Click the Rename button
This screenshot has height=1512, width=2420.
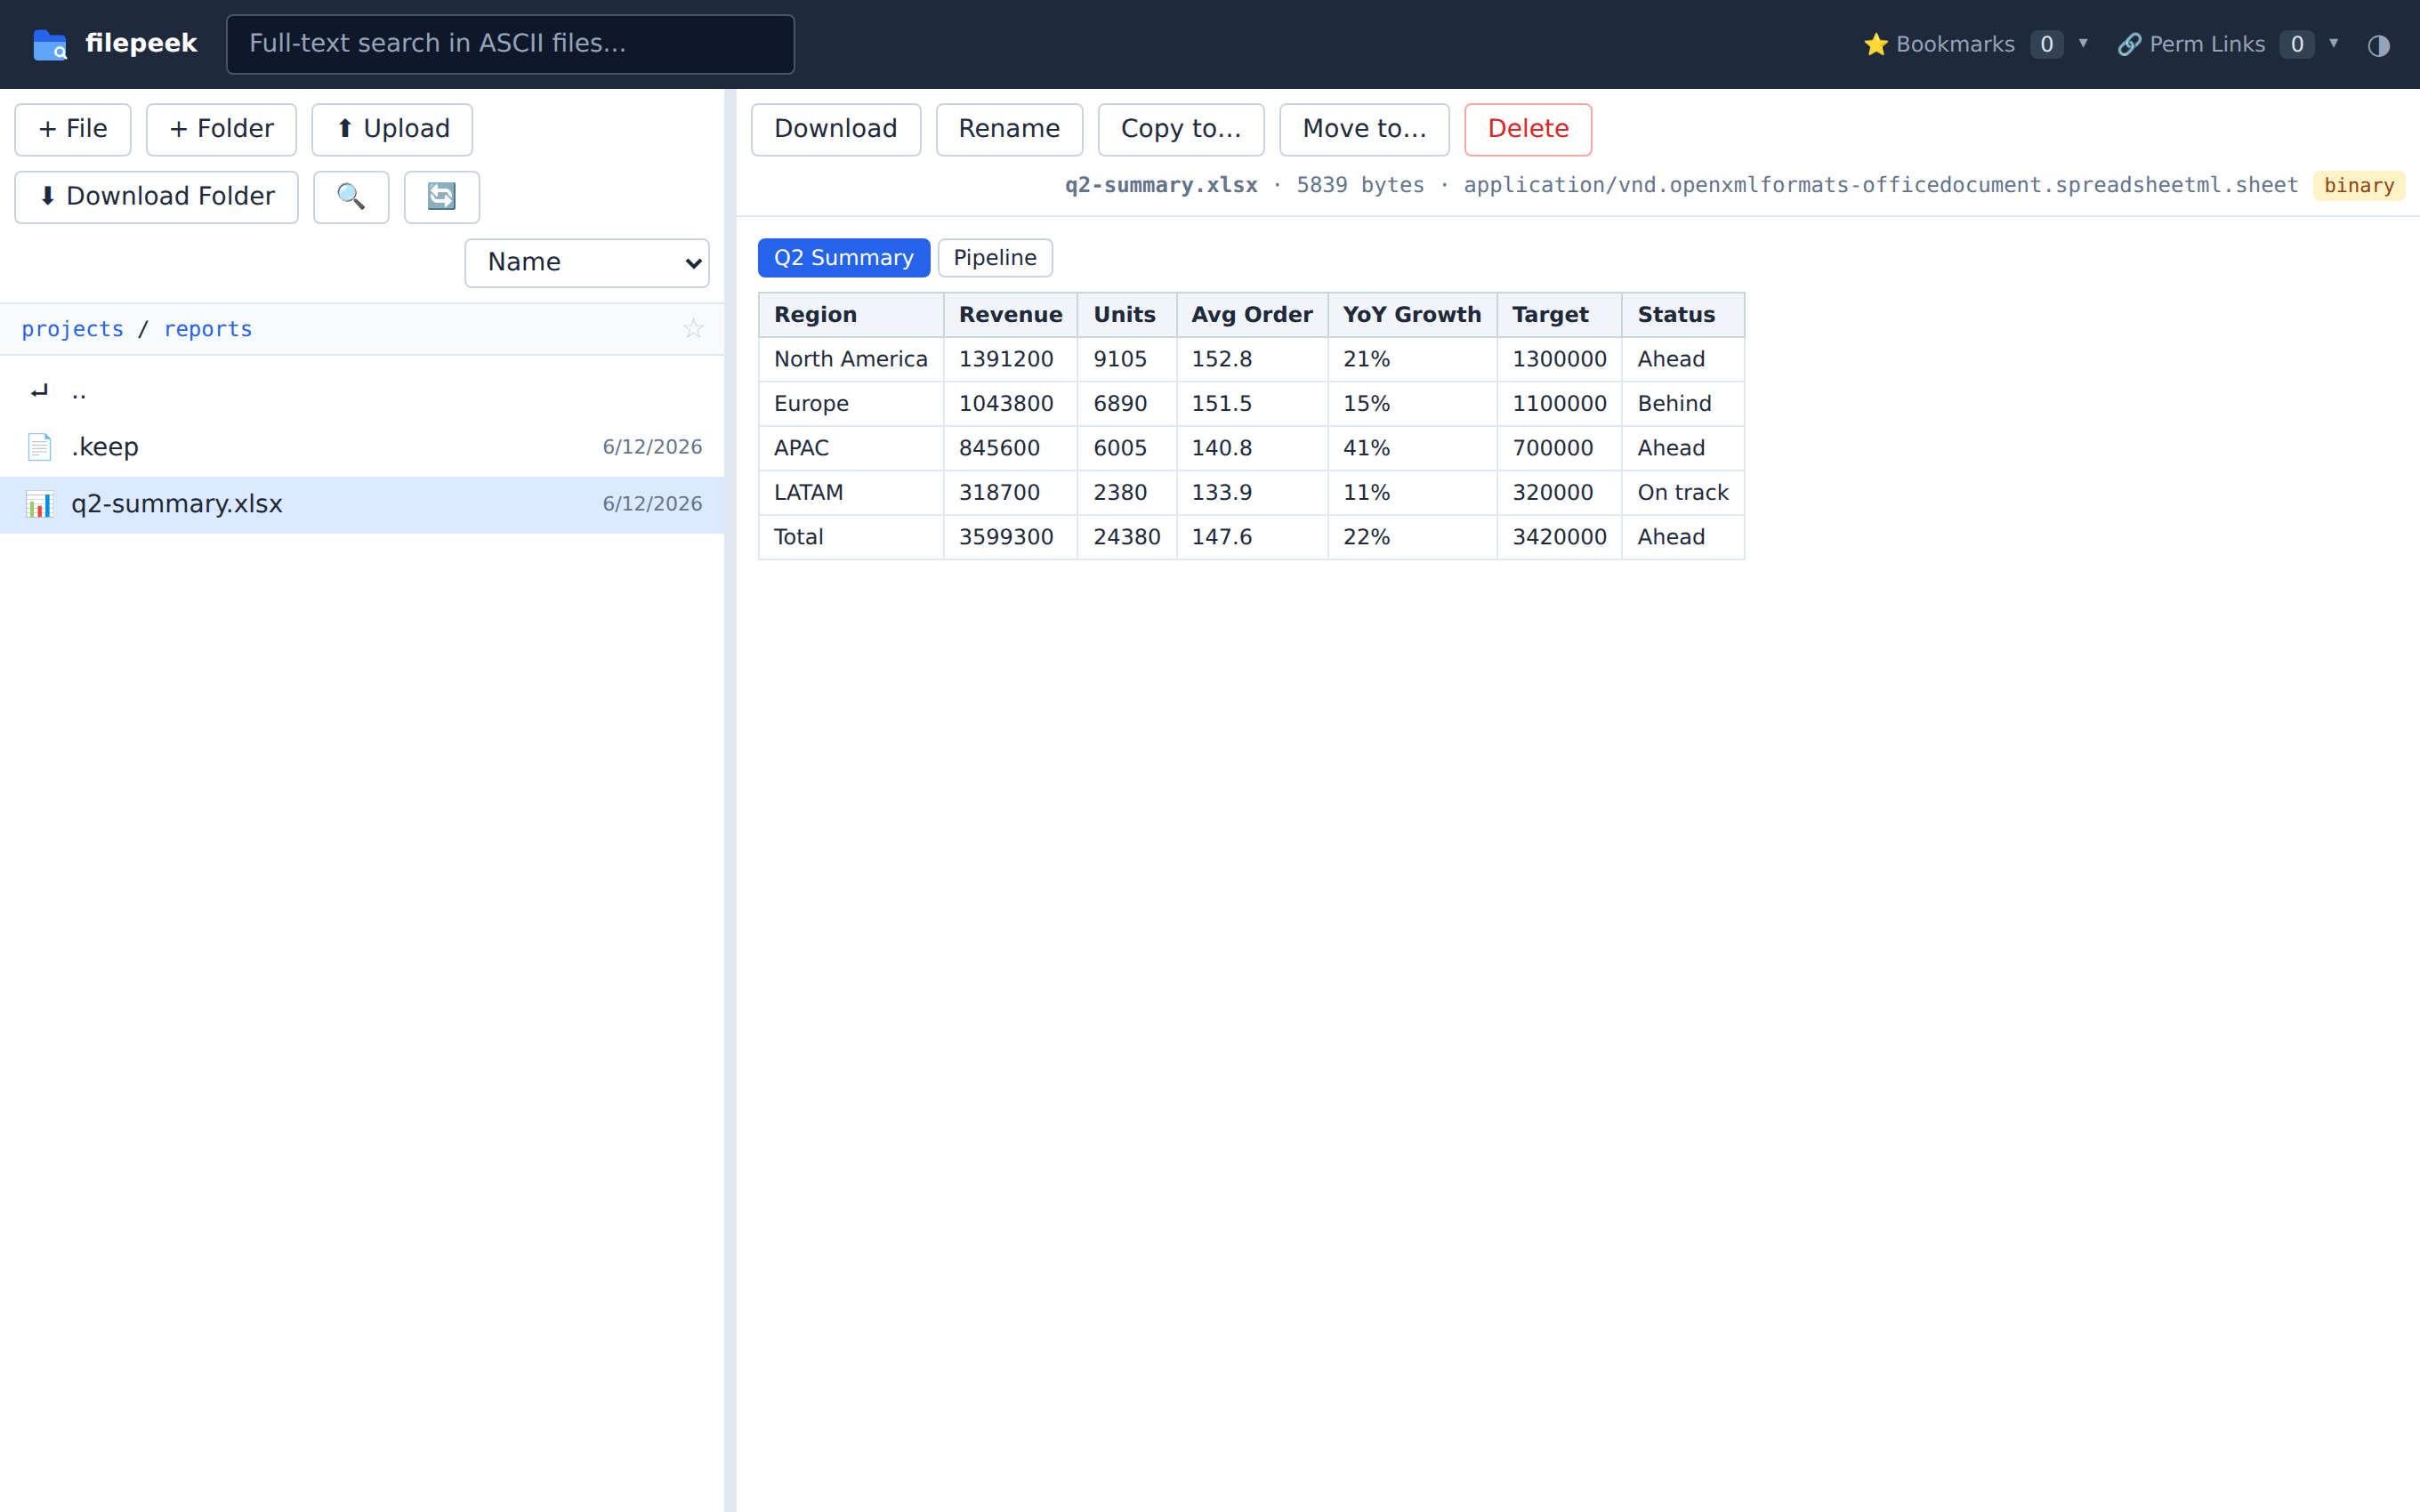click(1009, 129)
